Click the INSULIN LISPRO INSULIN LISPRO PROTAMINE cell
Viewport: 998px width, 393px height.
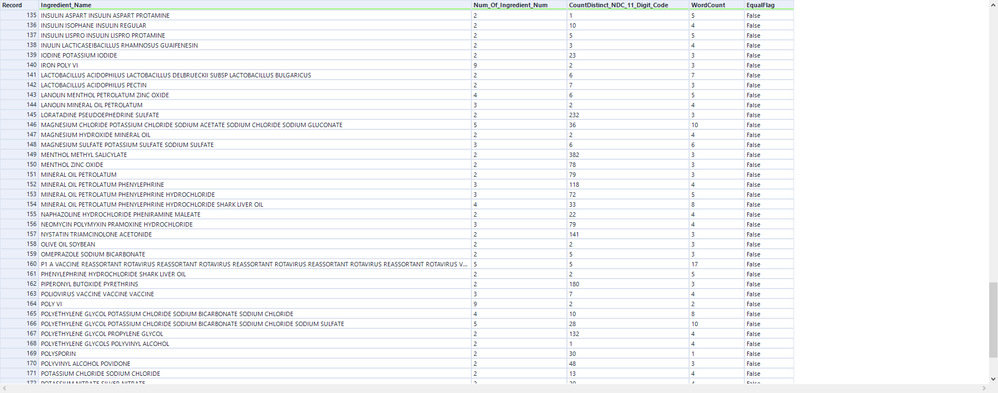255,35
